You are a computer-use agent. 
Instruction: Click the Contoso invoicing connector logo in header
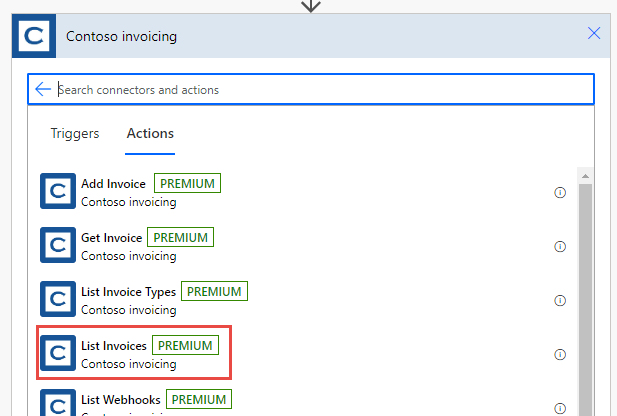point(34,36)
